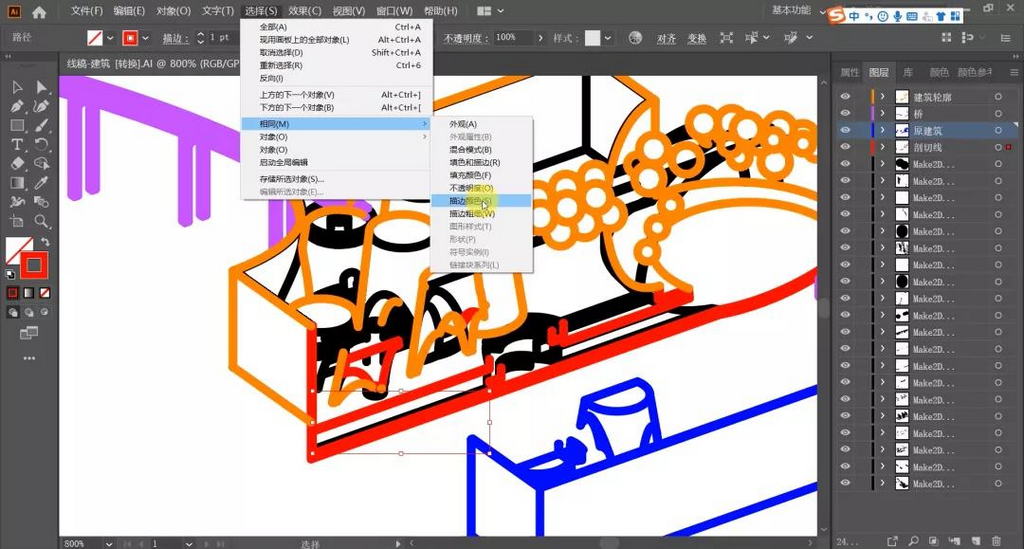Click 反向(I) in the Select menu
The height and width of the screenshot is (549, 1024).
click(x=271, y=78)
